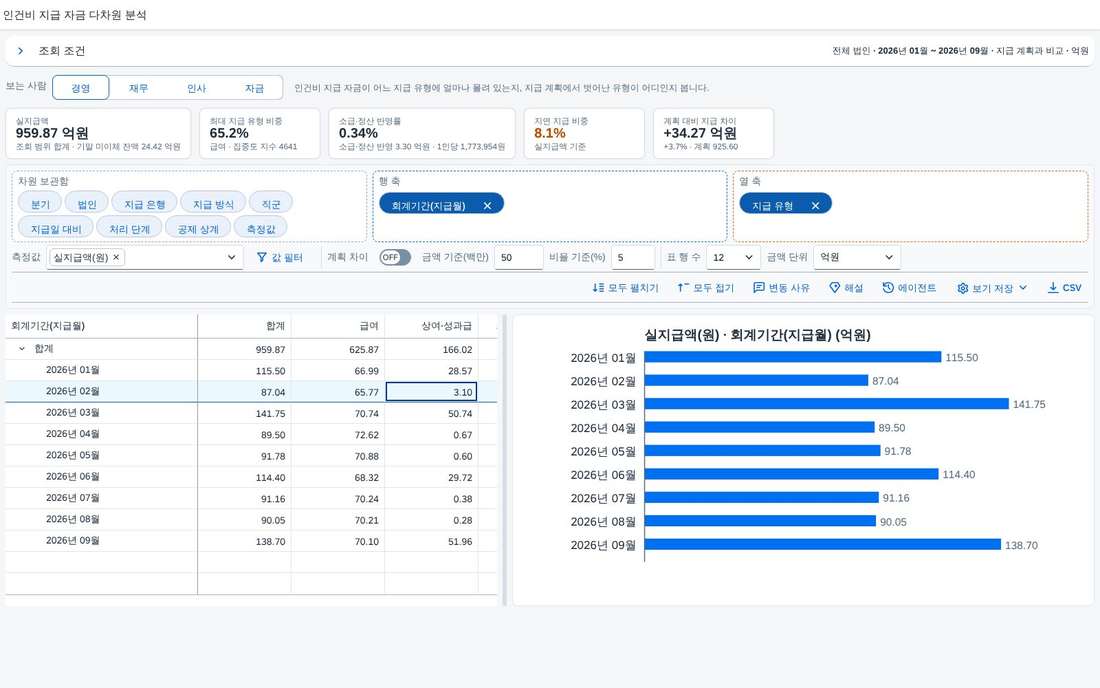Open the 에이전트 history icon
Screen dimensions: 1100x688
coord(888,288)
